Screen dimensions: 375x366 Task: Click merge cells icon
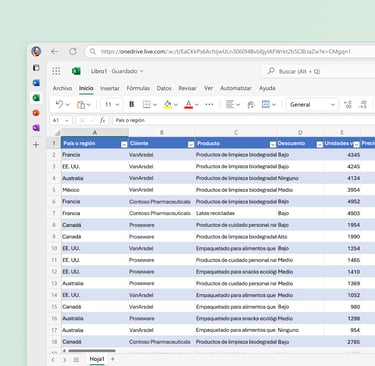click(x=266, y=104)
